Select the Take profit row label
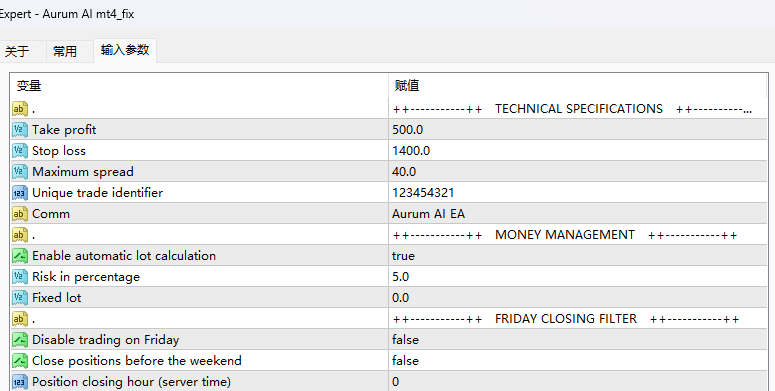The height and width of the screenshot is (391, 775). tap(64, 130)
